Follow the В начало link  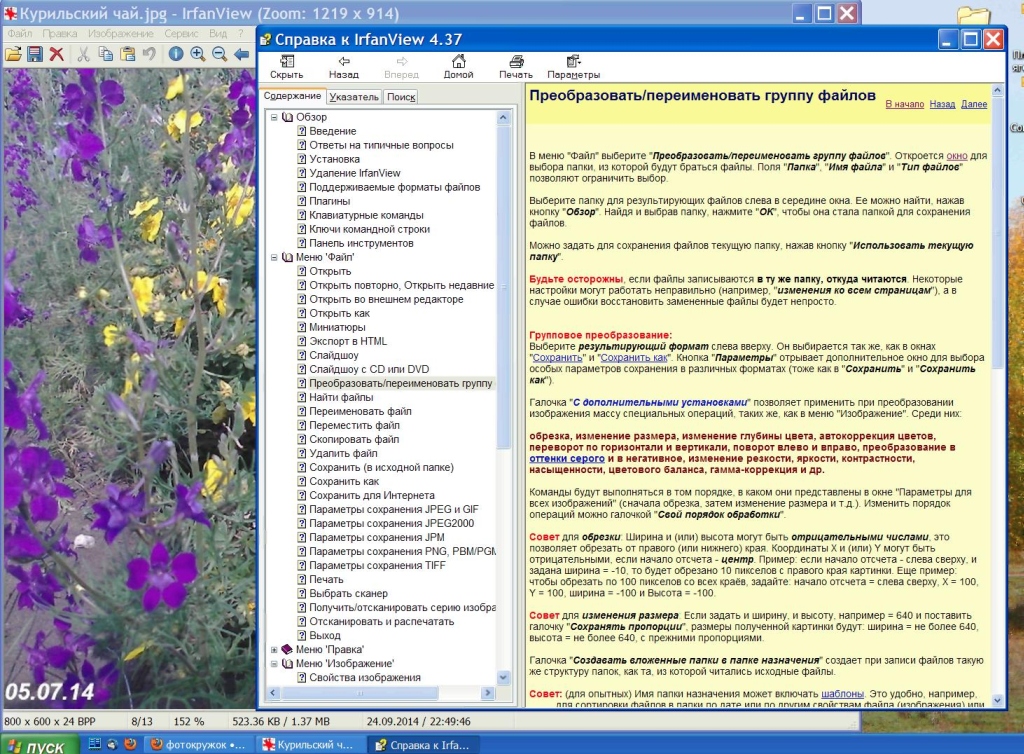[x=904, y=104]
